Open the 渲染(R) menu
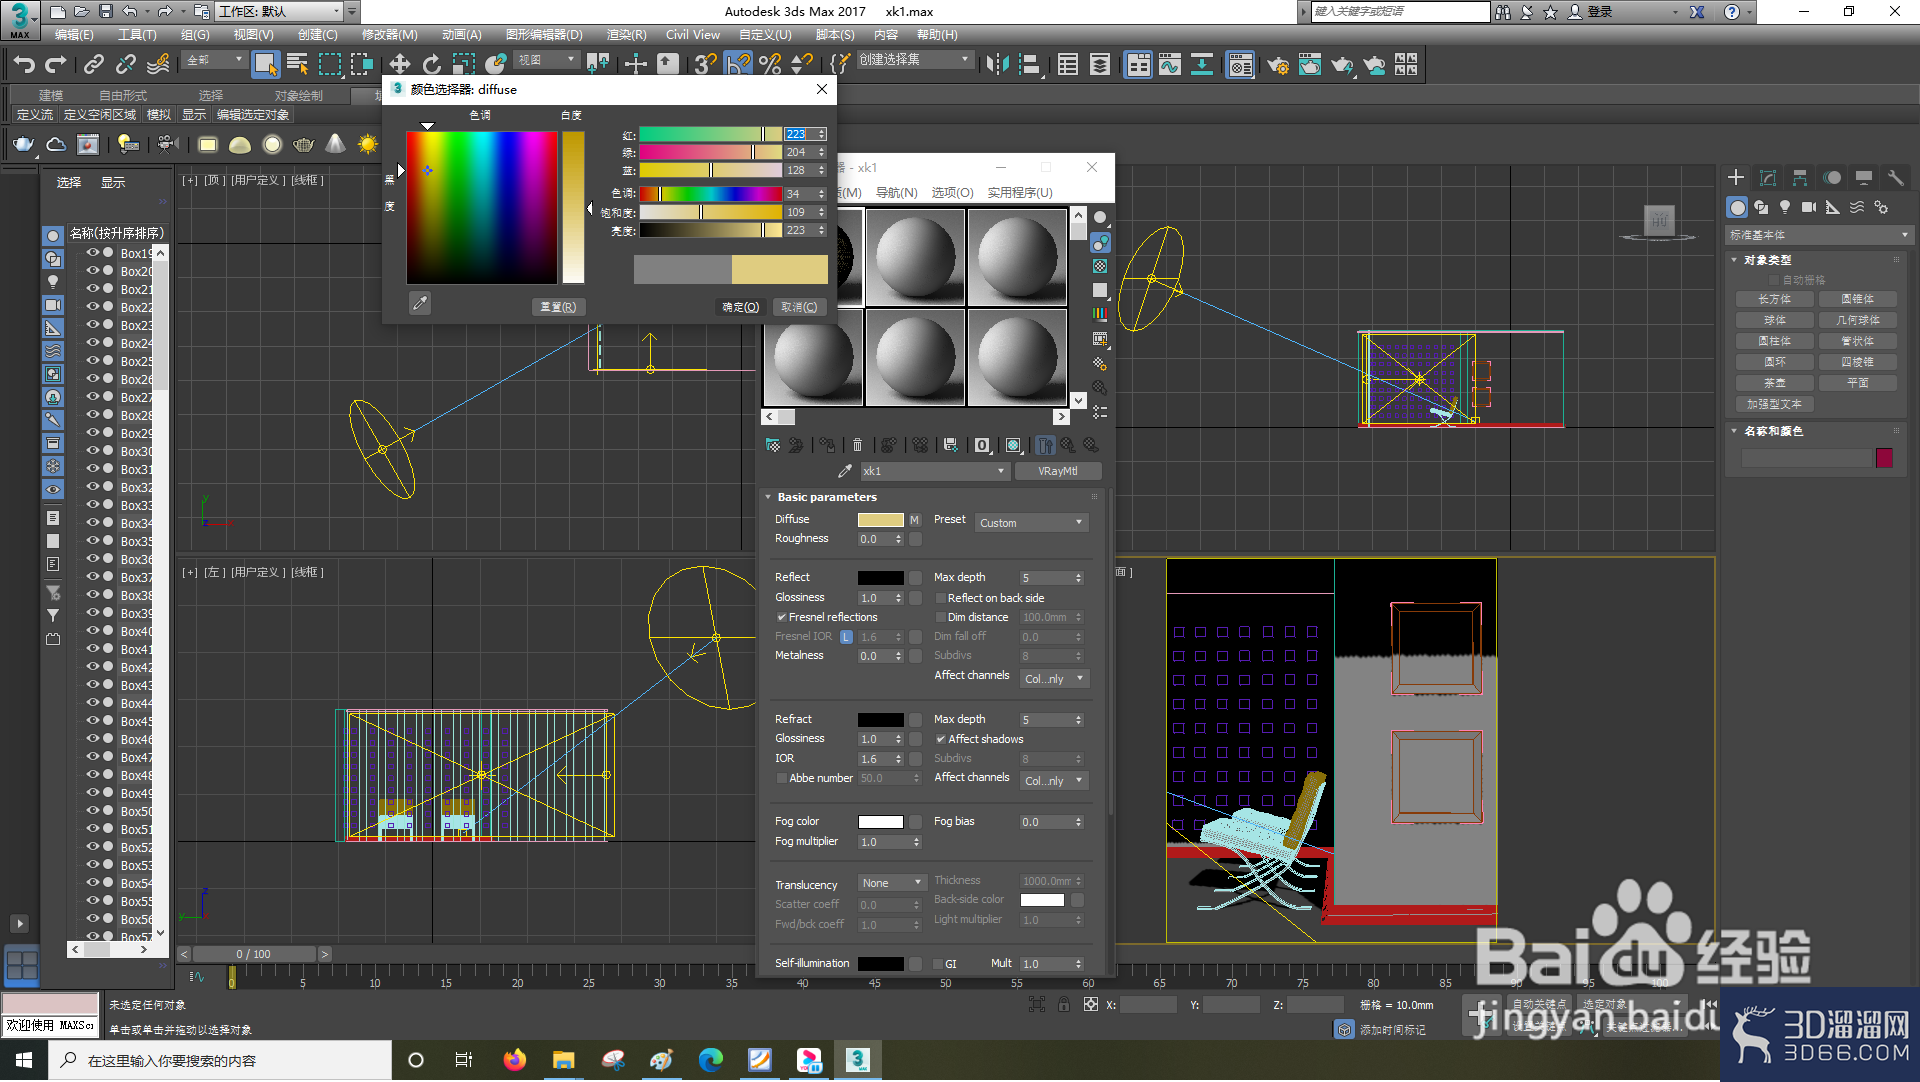Screen dimensions: 1920x1082 click(626, 35)
